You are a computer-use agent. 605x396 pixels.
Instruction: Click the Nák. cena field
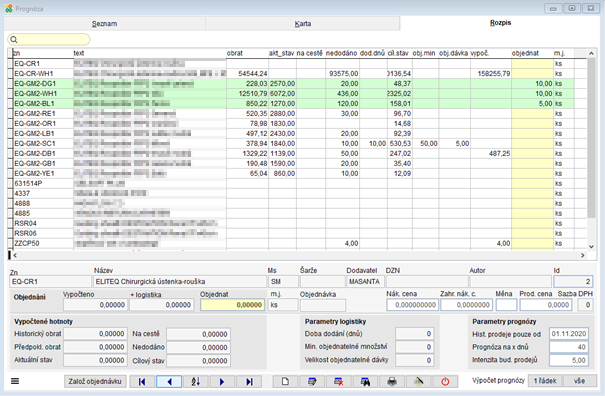tap(412, 305)
